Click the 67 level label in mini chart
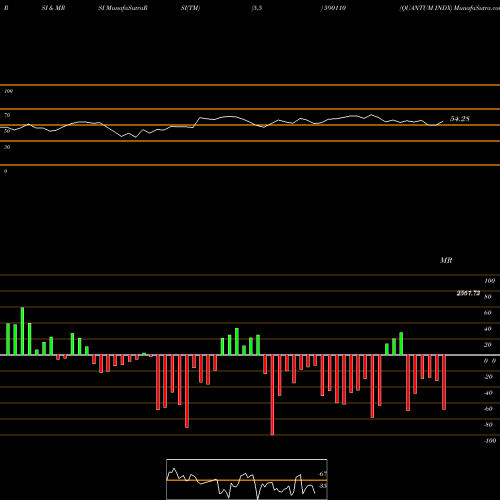500x500 pixels. [322, 474]
